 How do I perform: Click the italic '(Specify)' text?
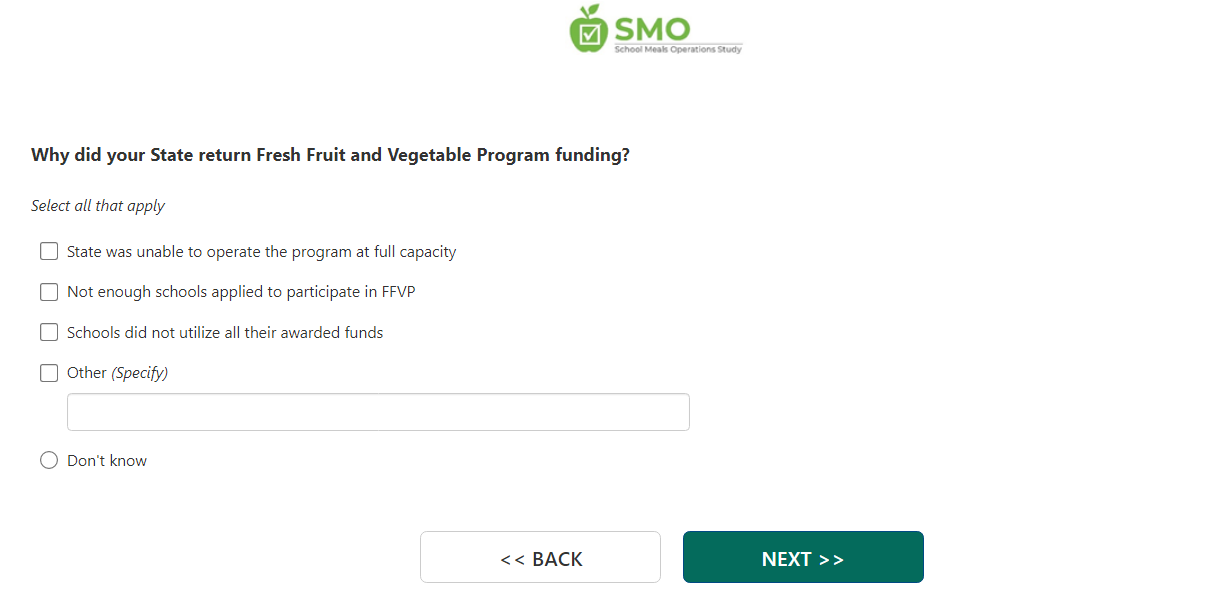click(139, 373)
